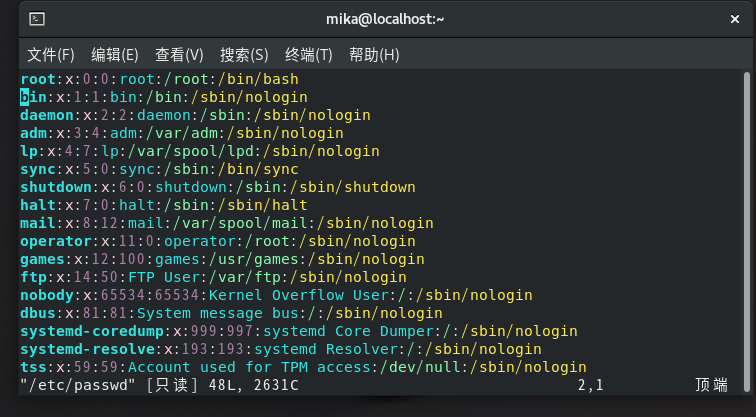Click the root username on first line

tap(38, 79)
